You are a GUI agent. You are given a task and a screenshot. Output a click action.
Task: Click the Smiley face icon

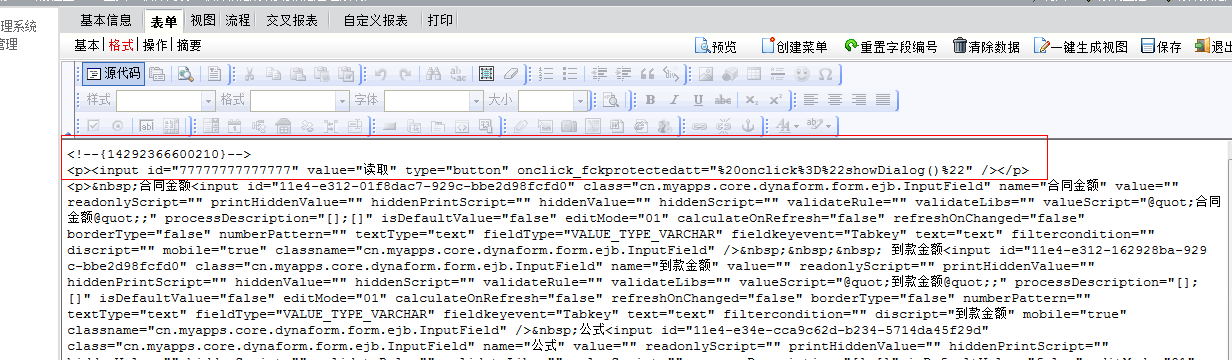pyautogui.click(x=802, y=74)
